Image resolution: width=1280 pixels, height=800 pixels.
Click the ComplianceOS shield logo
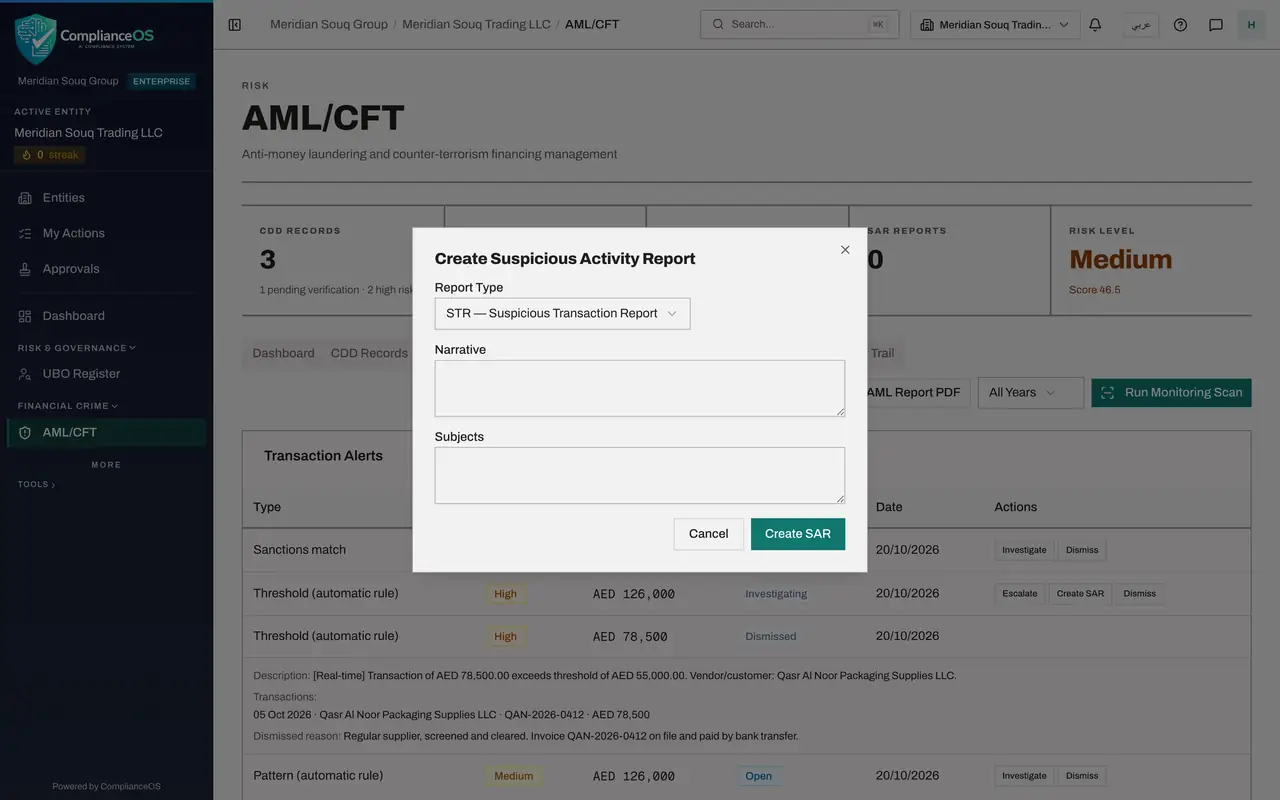coord(36,39)
